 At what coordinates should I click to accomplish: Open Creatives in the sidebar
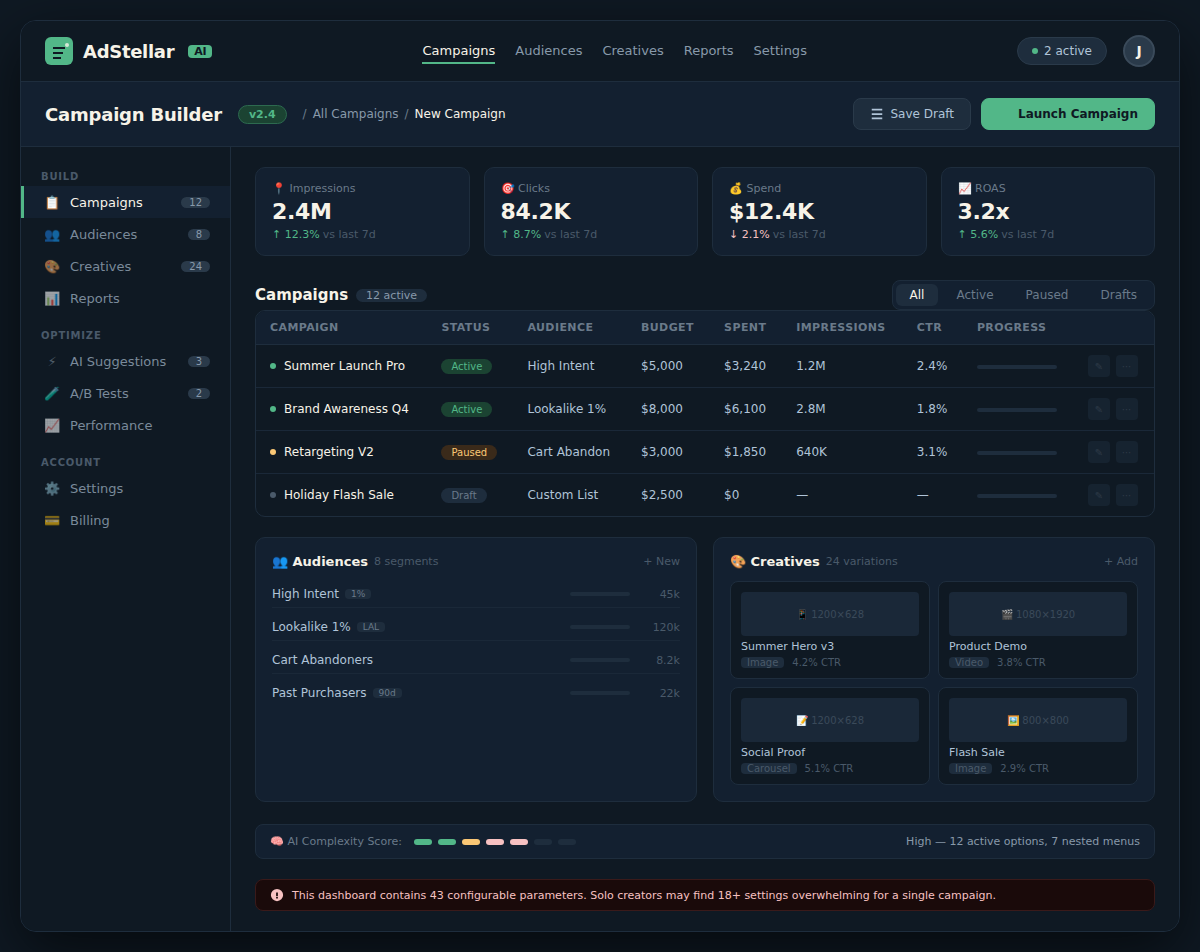point(126,266)
